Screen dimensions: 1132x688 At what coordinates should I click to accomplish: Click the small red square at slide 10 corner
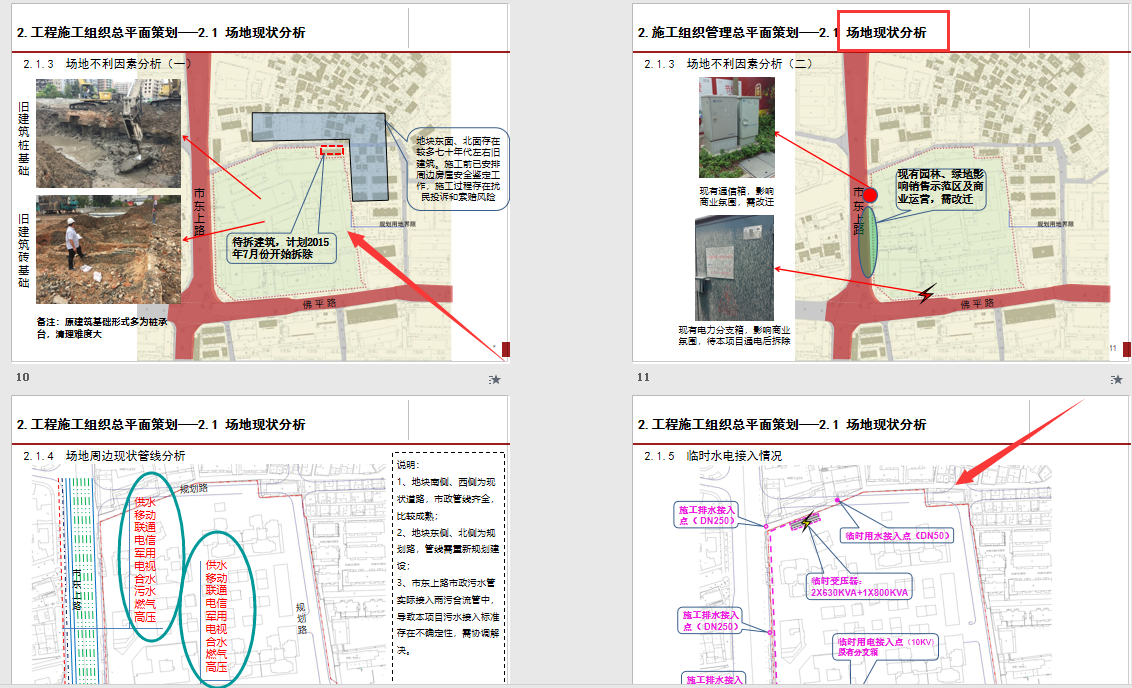506,349
